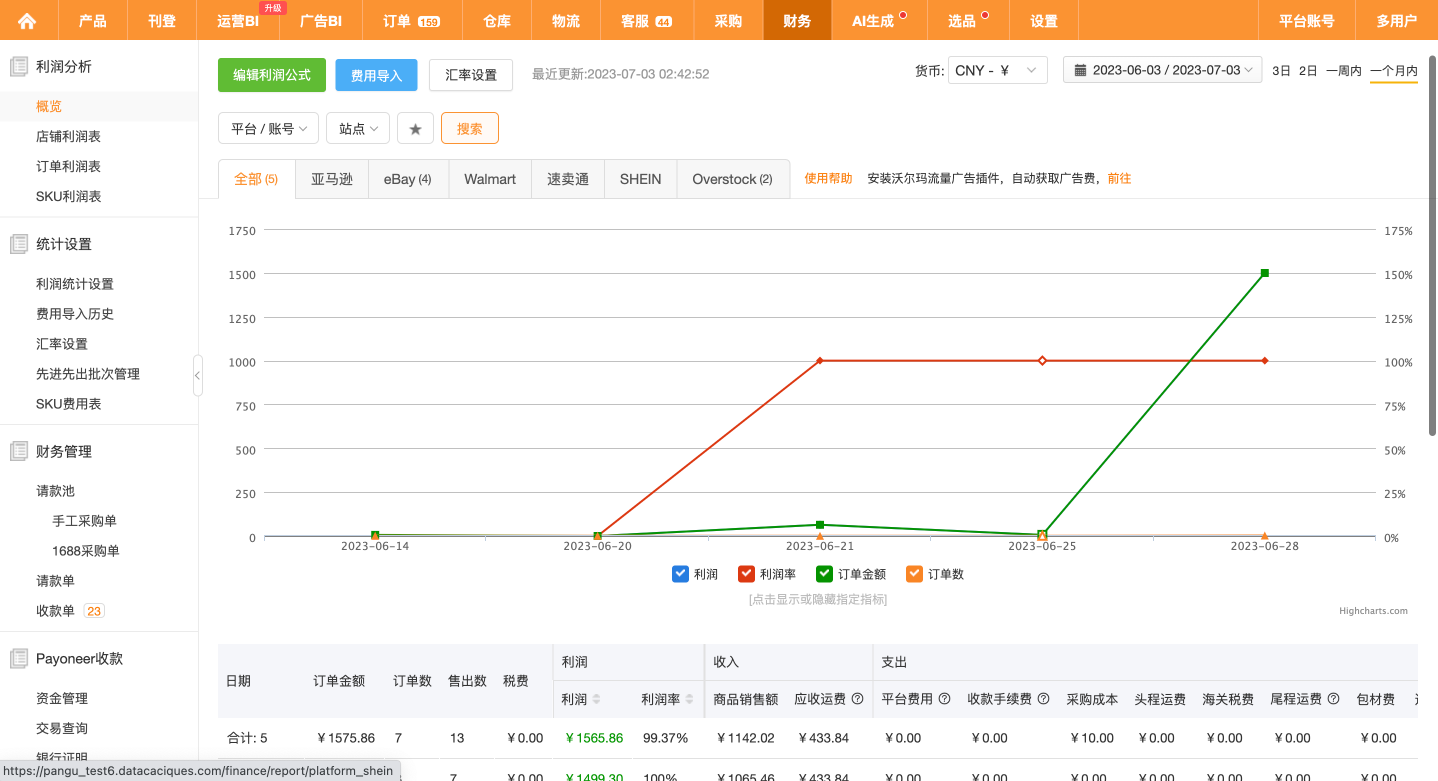Click the sidebar collapse arrow handle
1438x781 pixels.
click(197, 376)
